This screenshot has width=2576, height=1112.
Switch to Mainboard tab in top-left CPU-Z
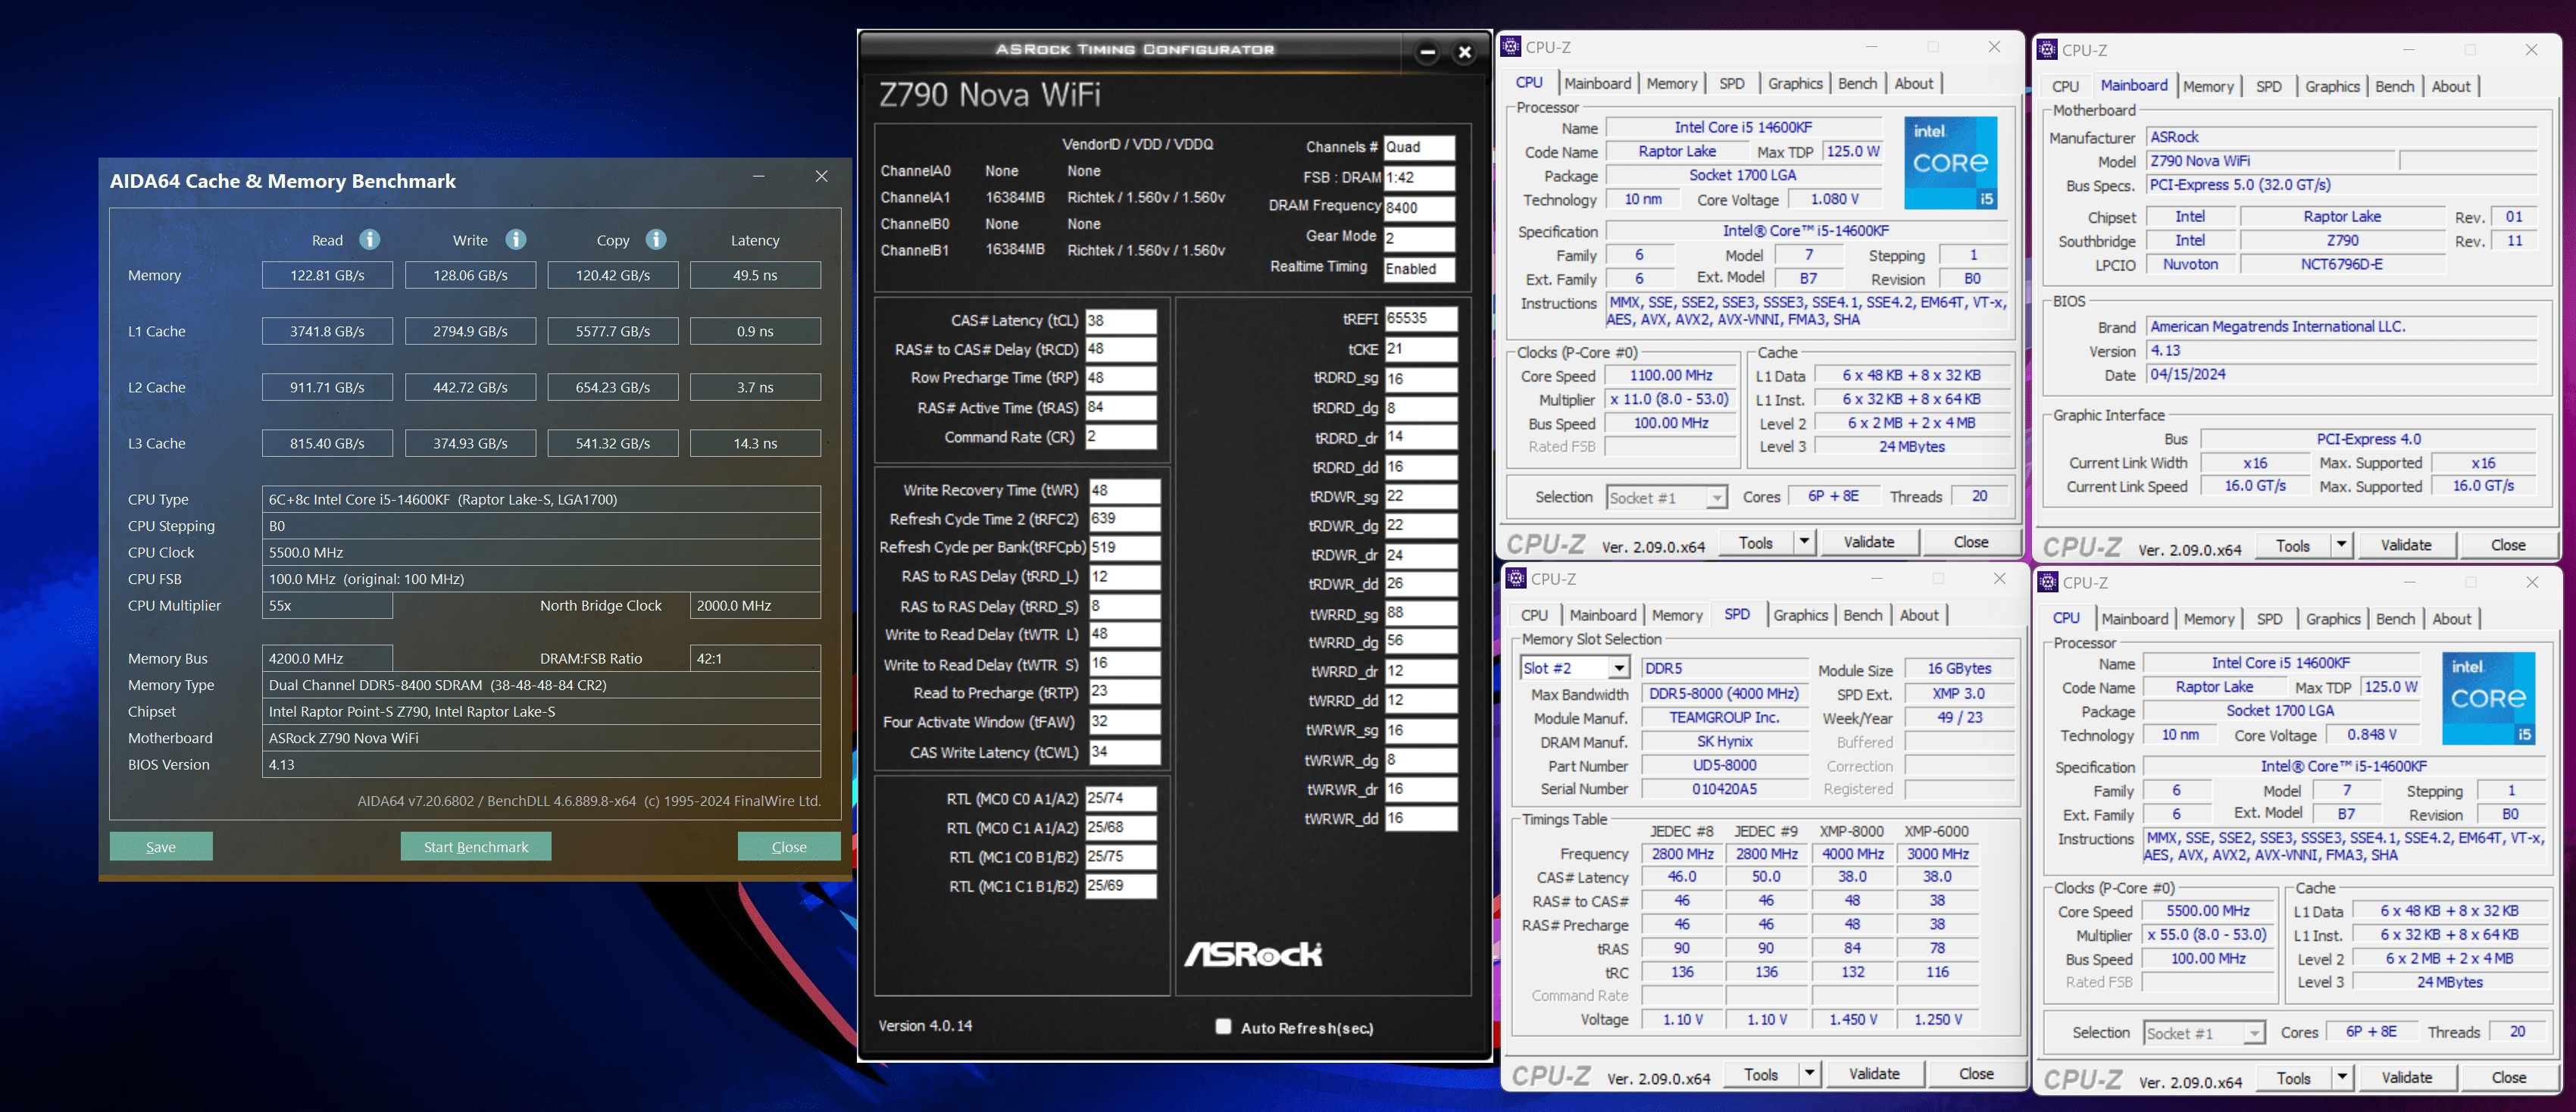click(x=1598, y=84)
